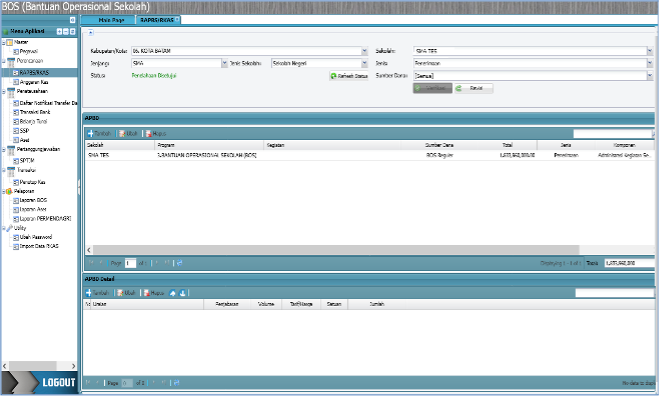Click Tambah in the APBD toolbar
The height and width of the screenshot is (396, 660).
coord(99,133)
